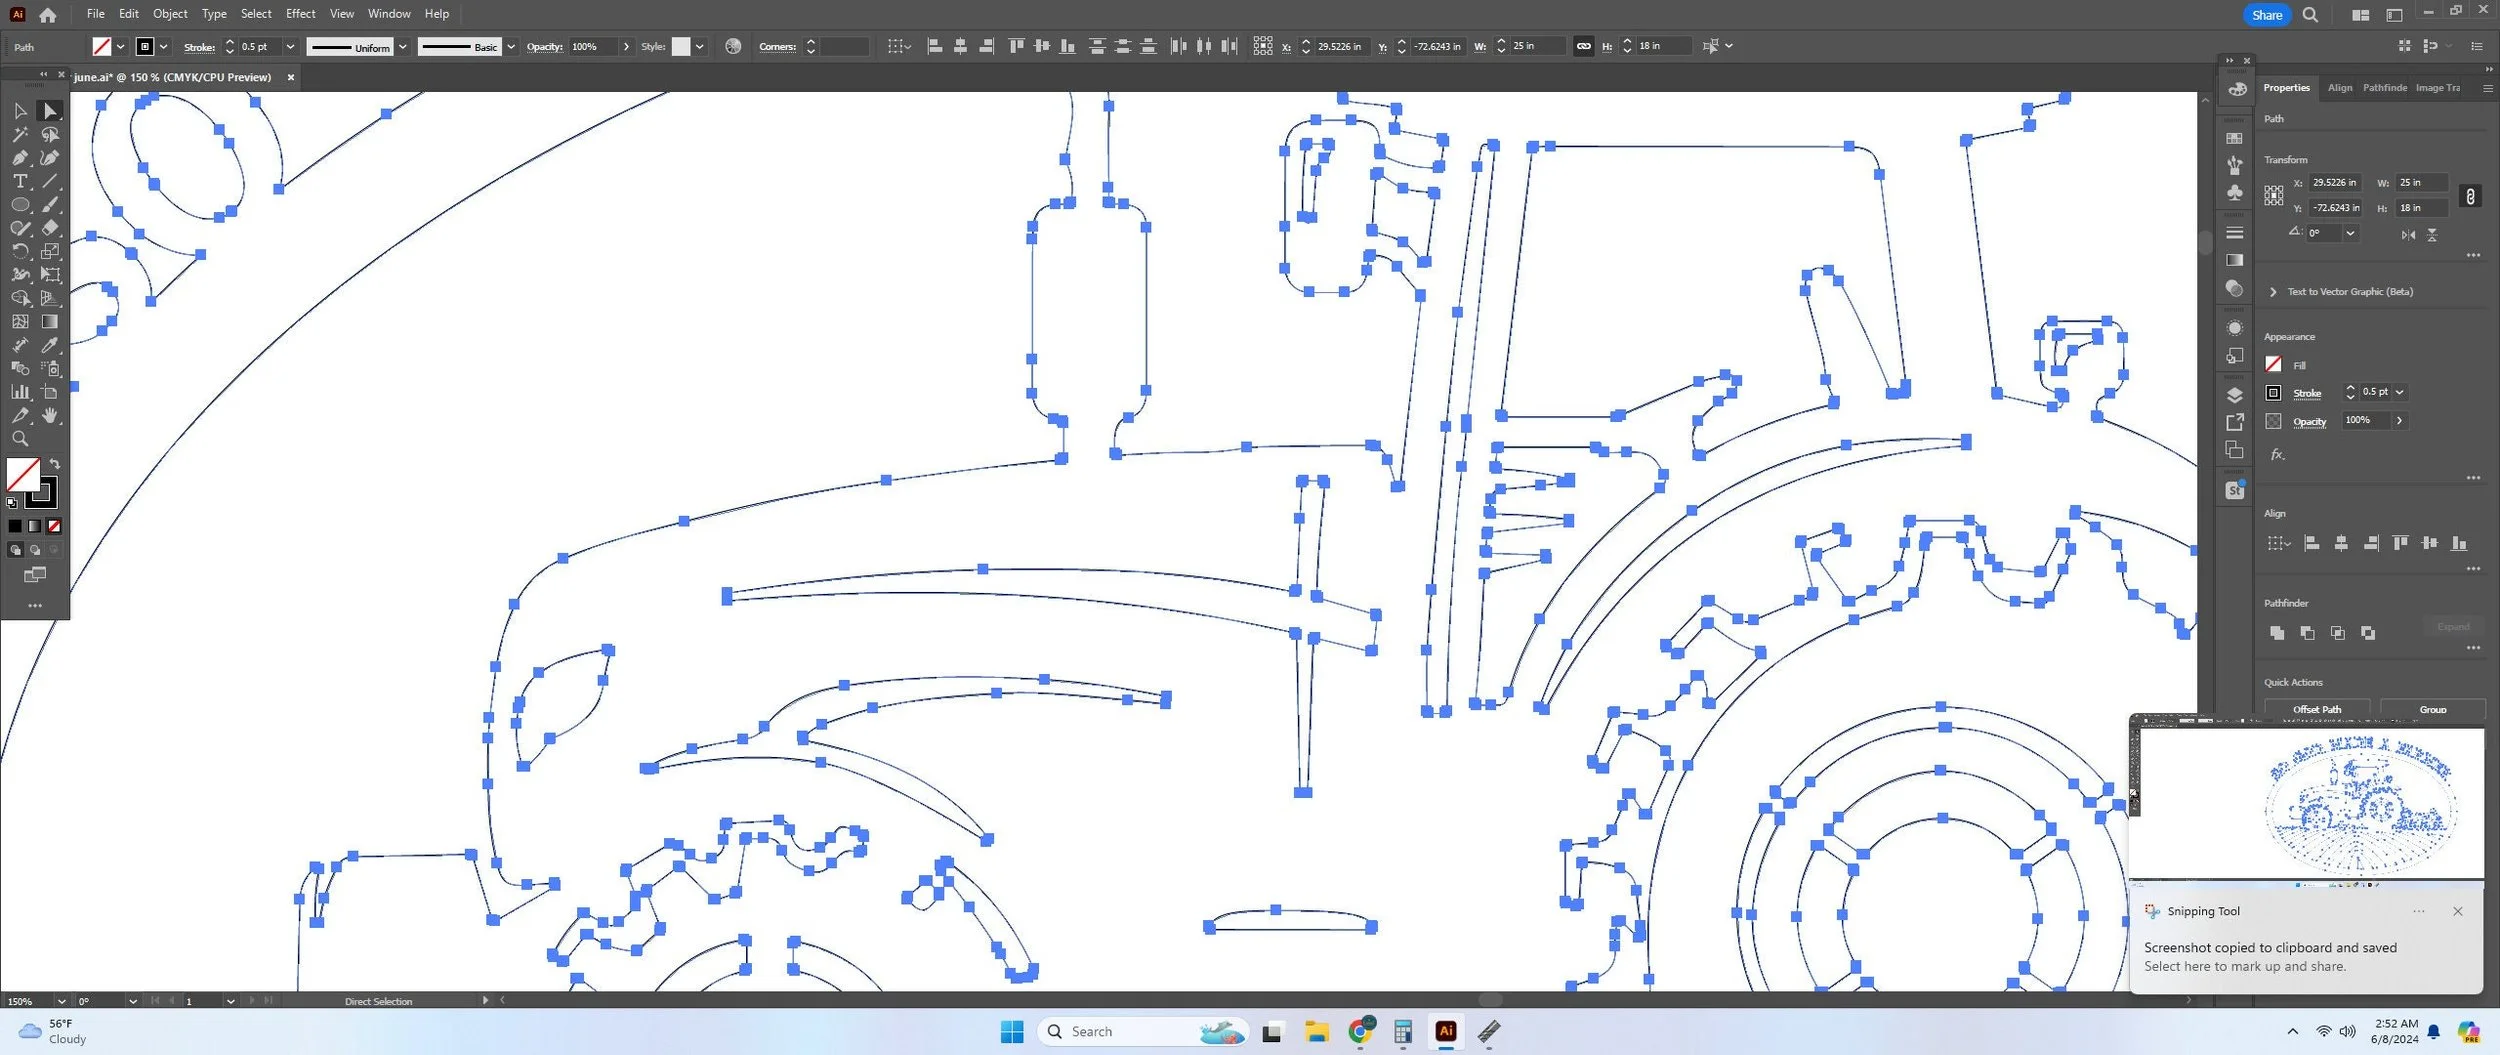Click the underlined Opacity label in Appearance
The height and width of the screenshot is (1055, 2500).
tap(2309, 421)
